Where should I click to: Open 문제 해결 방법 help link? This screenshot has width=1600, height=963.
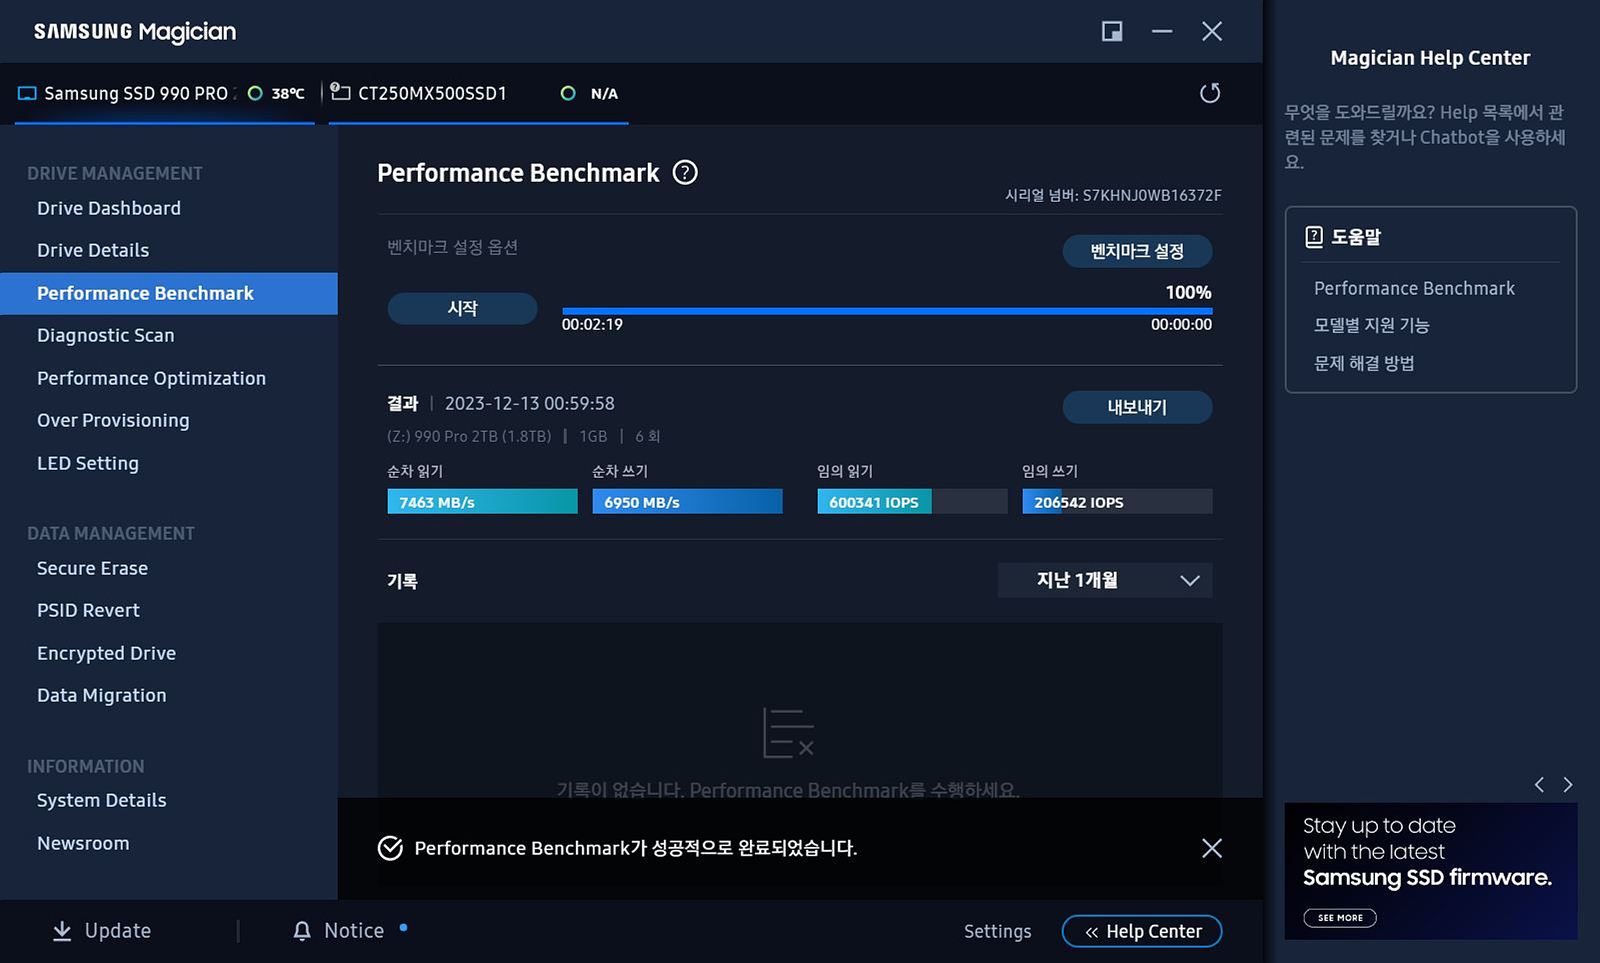1364,363
